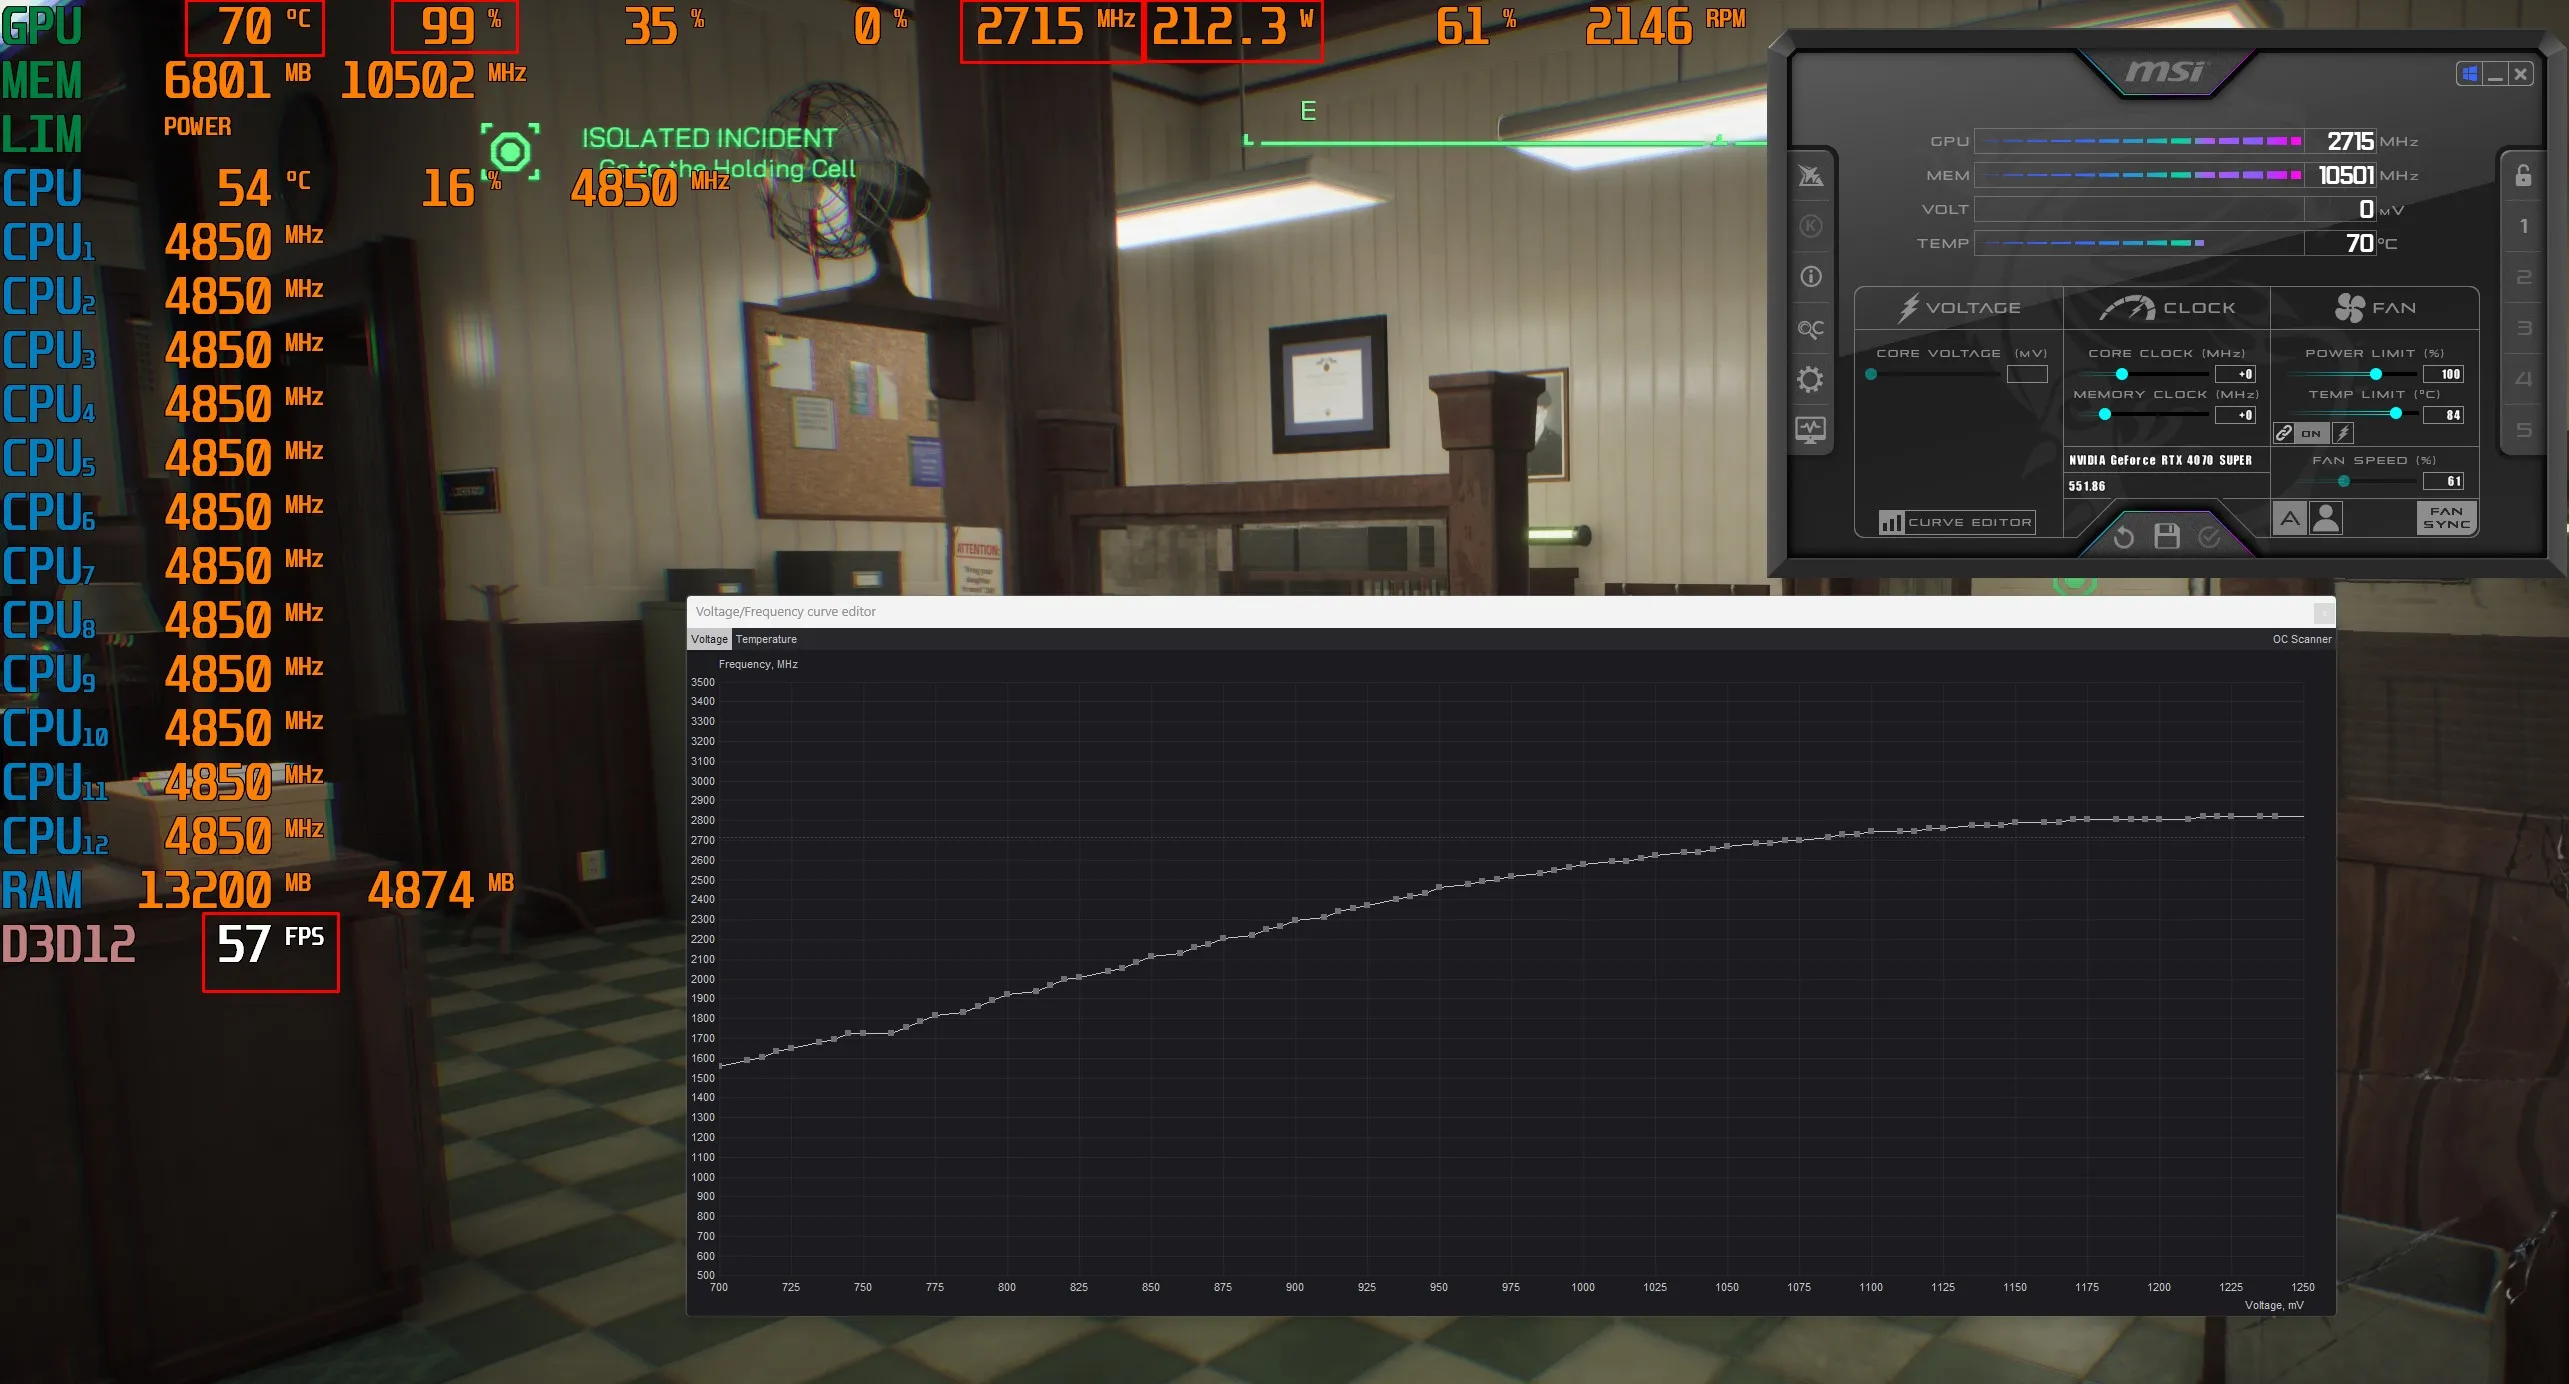Select profile slot 1
Image resolution: width=2569 pixels, height=1384 pixels.
pos(2523,227)
